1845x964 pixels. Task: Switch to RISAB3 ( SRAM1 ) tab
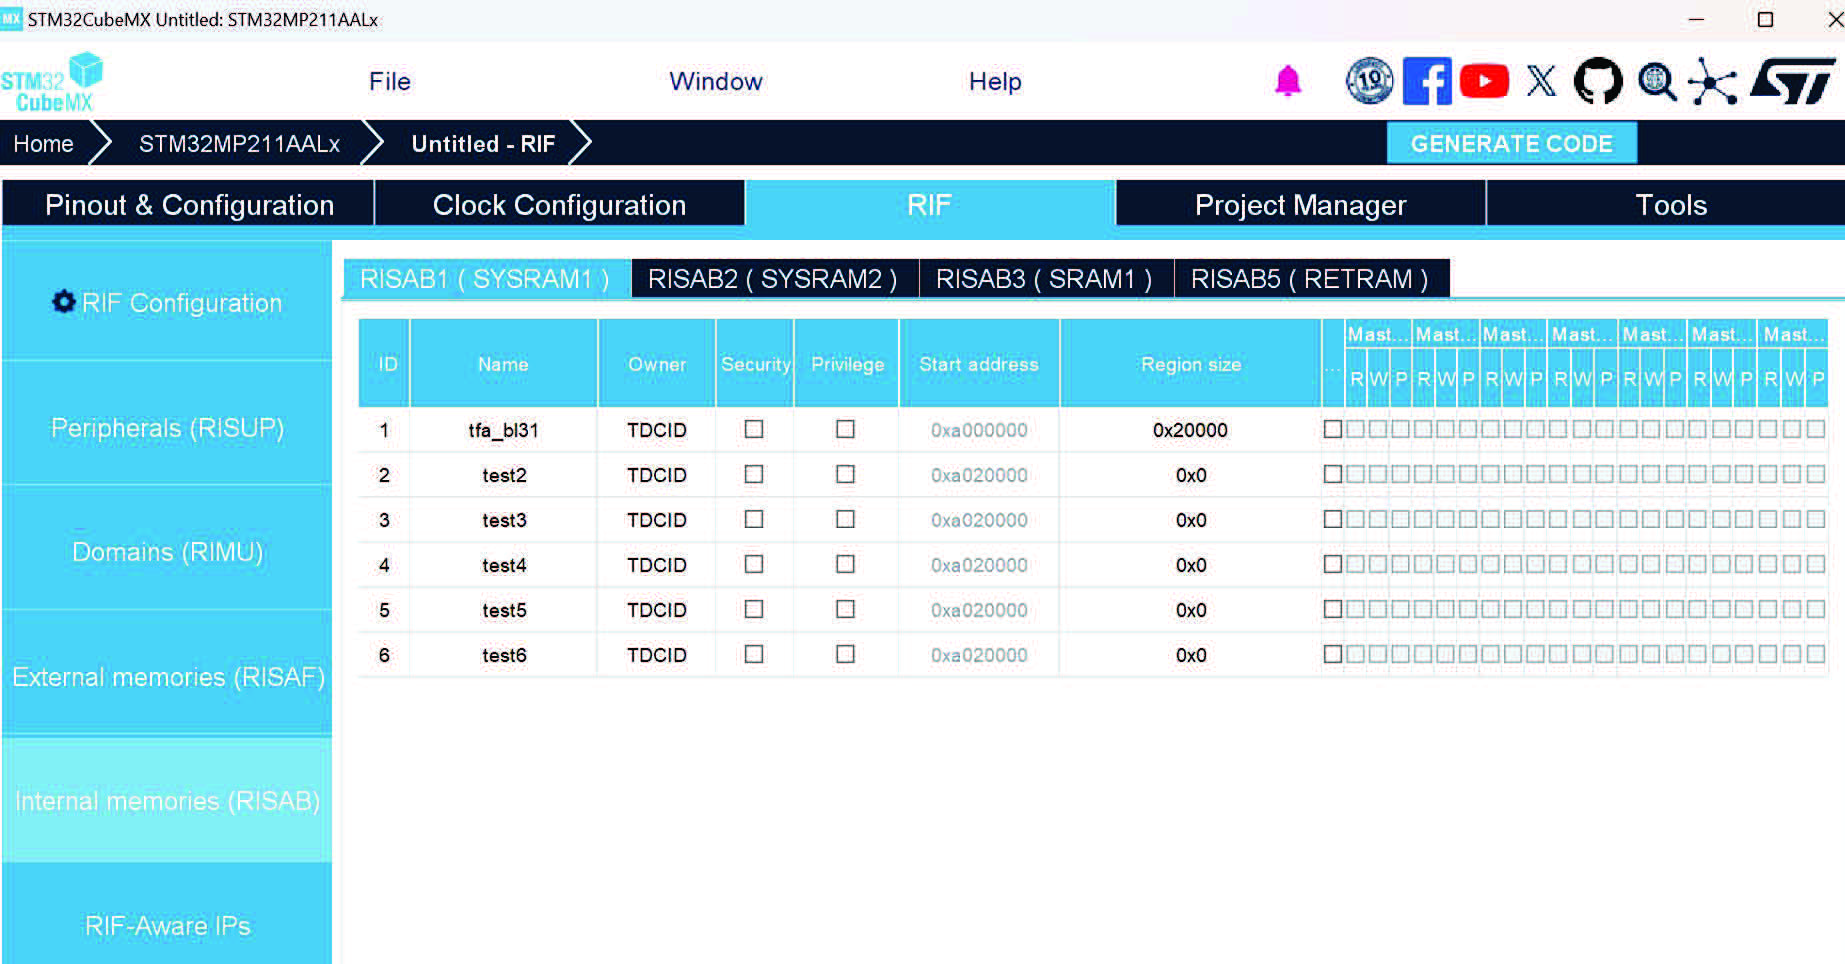[1045, 279]
